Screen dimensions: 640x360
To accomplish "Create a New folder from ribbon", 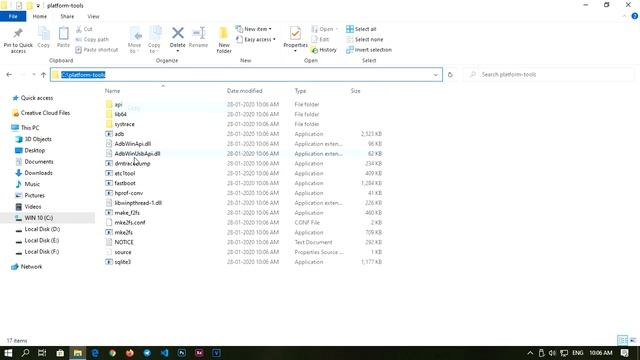I will click(224, 40).
